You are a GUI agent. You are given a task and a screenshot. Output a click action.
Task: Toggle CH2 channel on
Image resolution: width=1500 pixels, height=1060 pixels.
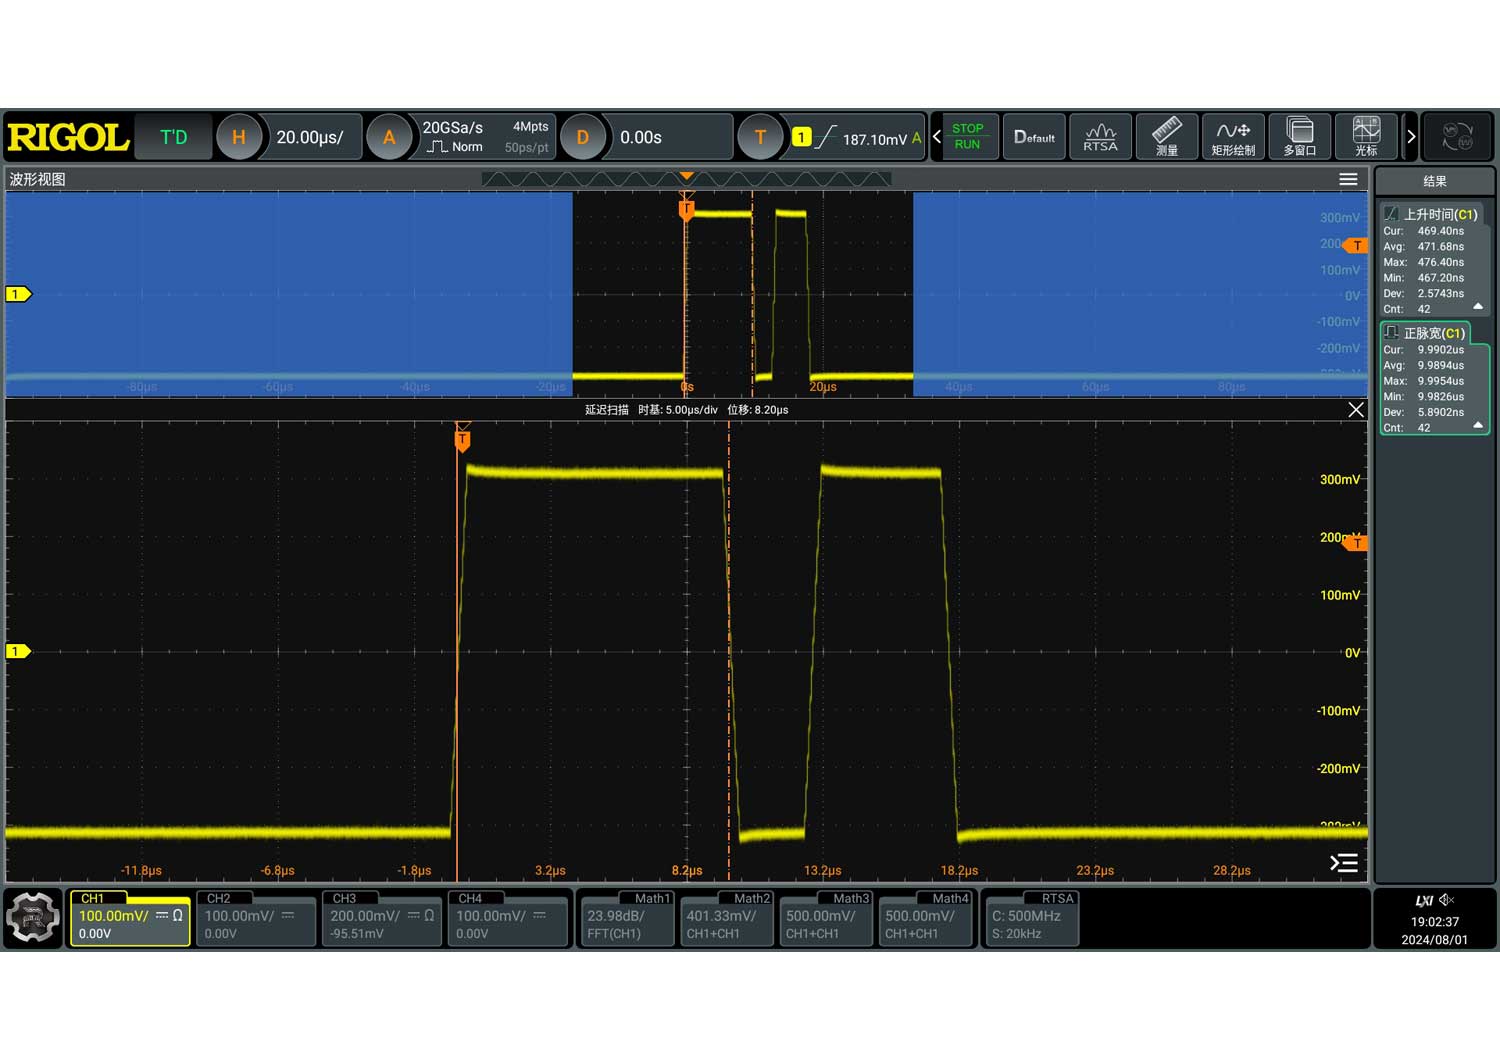point(255,917)
